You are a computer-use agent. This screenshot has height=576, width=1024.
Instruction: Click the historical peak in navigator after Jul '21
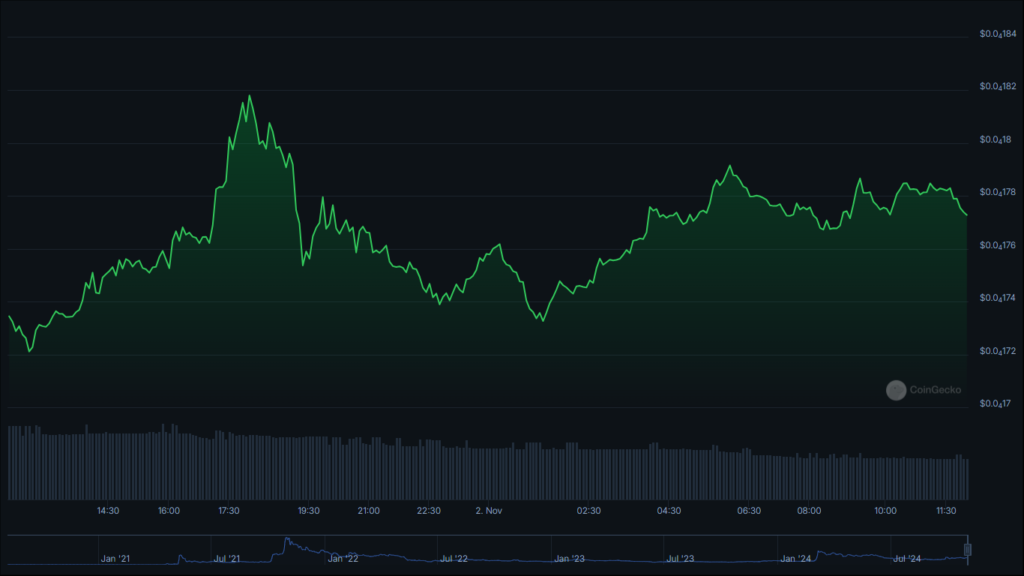287,540
